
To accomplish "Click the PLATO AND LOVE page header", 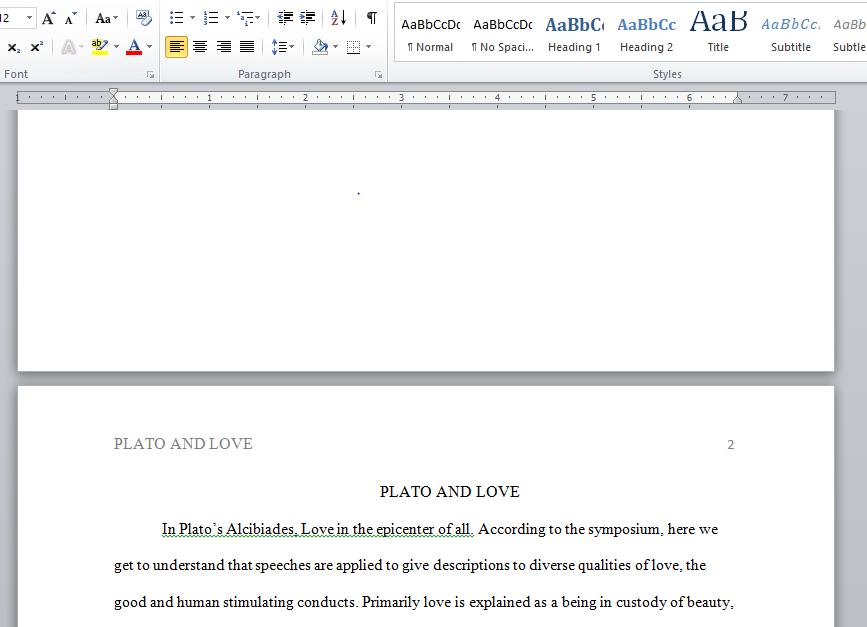I will [183, 444].
